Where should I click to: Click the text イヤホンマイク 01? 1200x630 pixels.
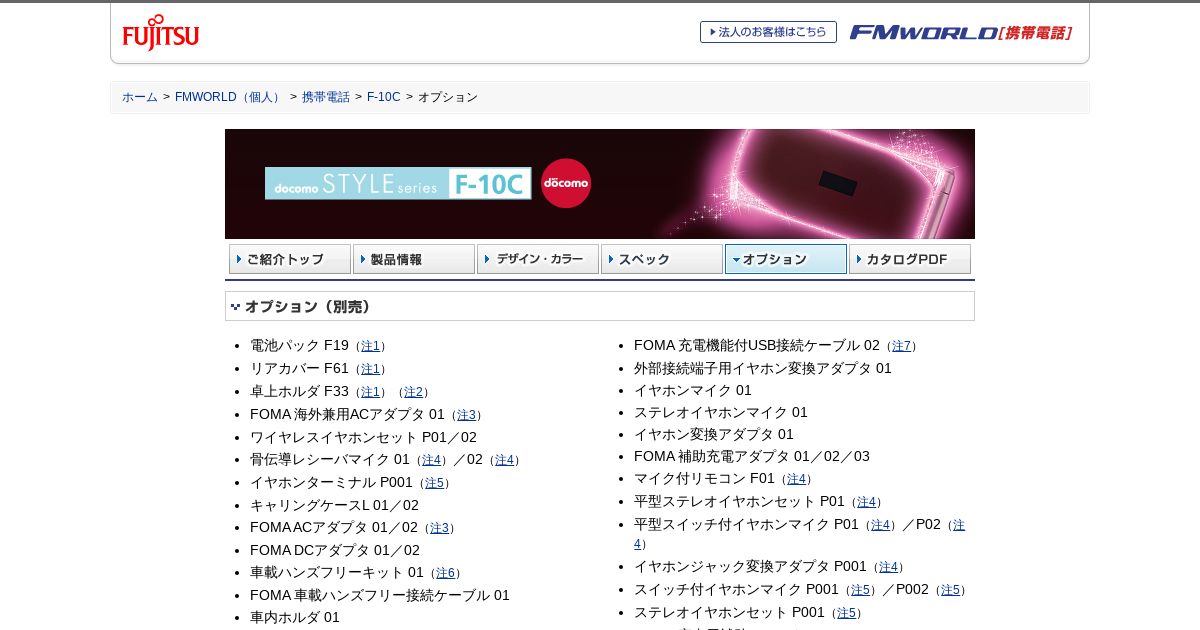[x=693, y=390]
